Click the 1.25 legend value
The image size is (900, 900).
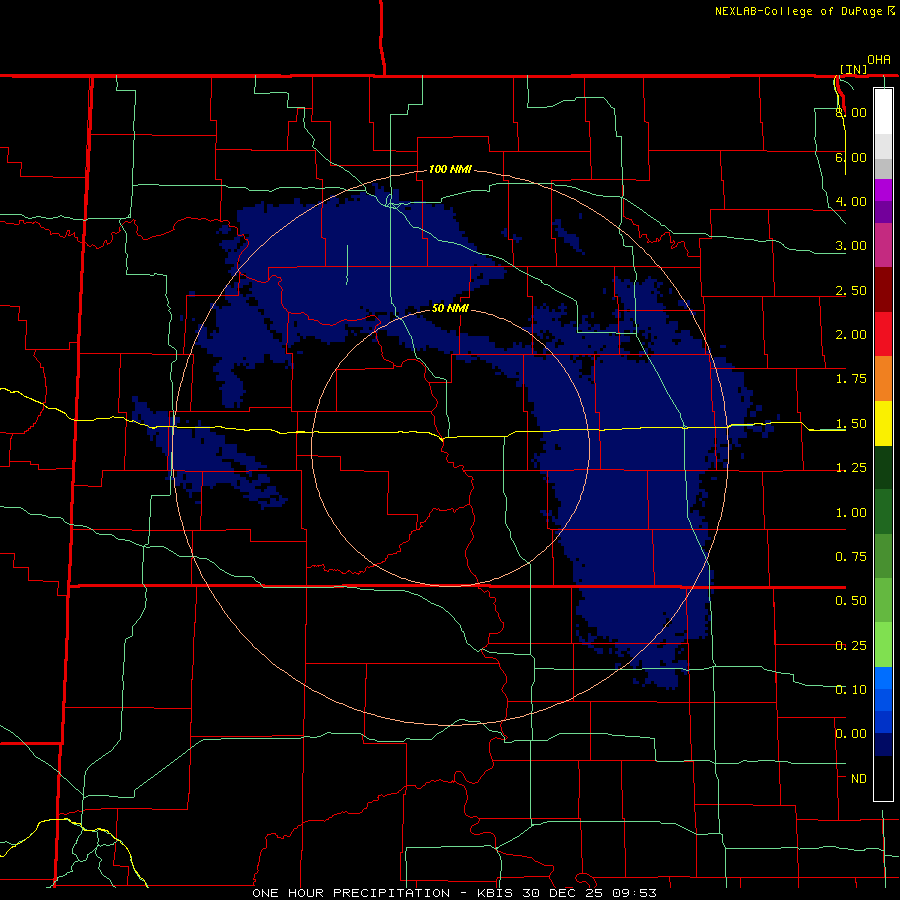851,468
